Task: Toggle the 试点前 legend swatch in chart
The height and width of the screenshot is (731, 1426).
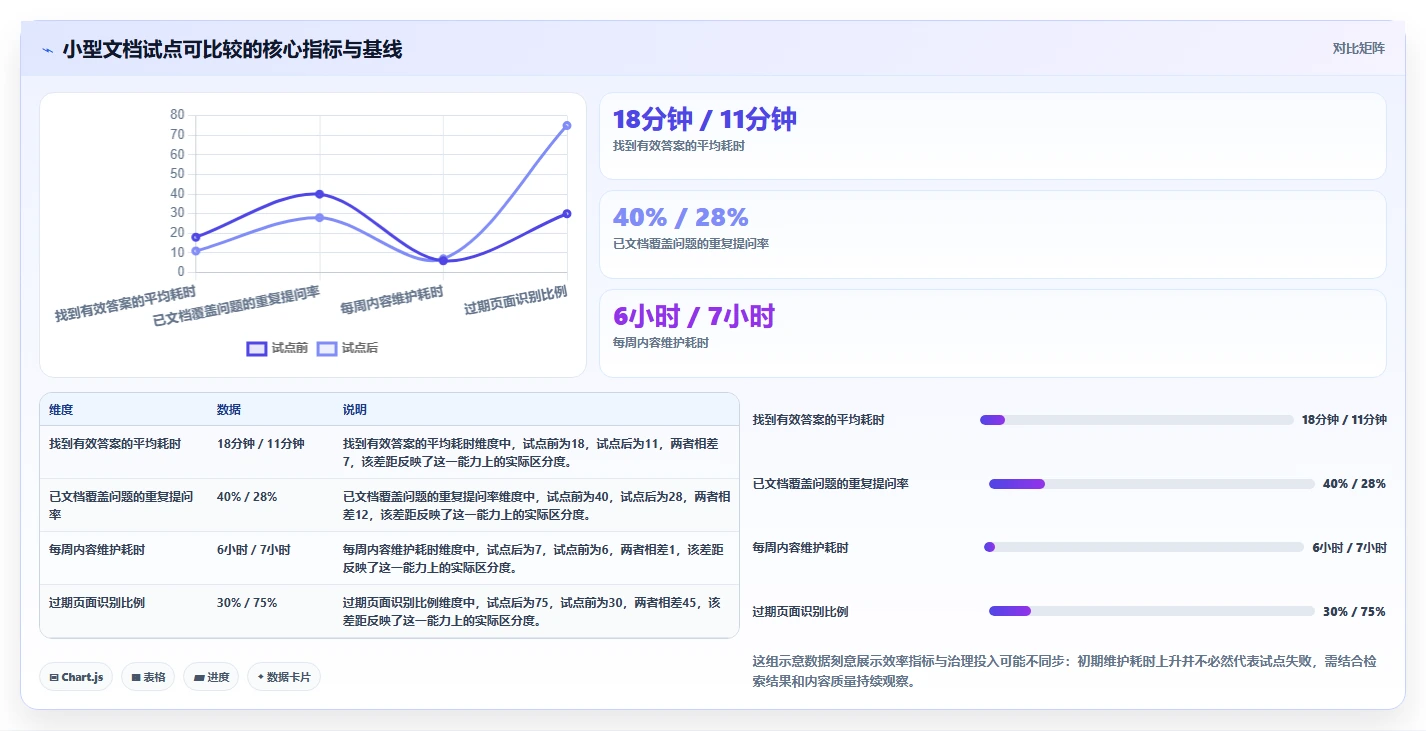Action: coord(257,348)
